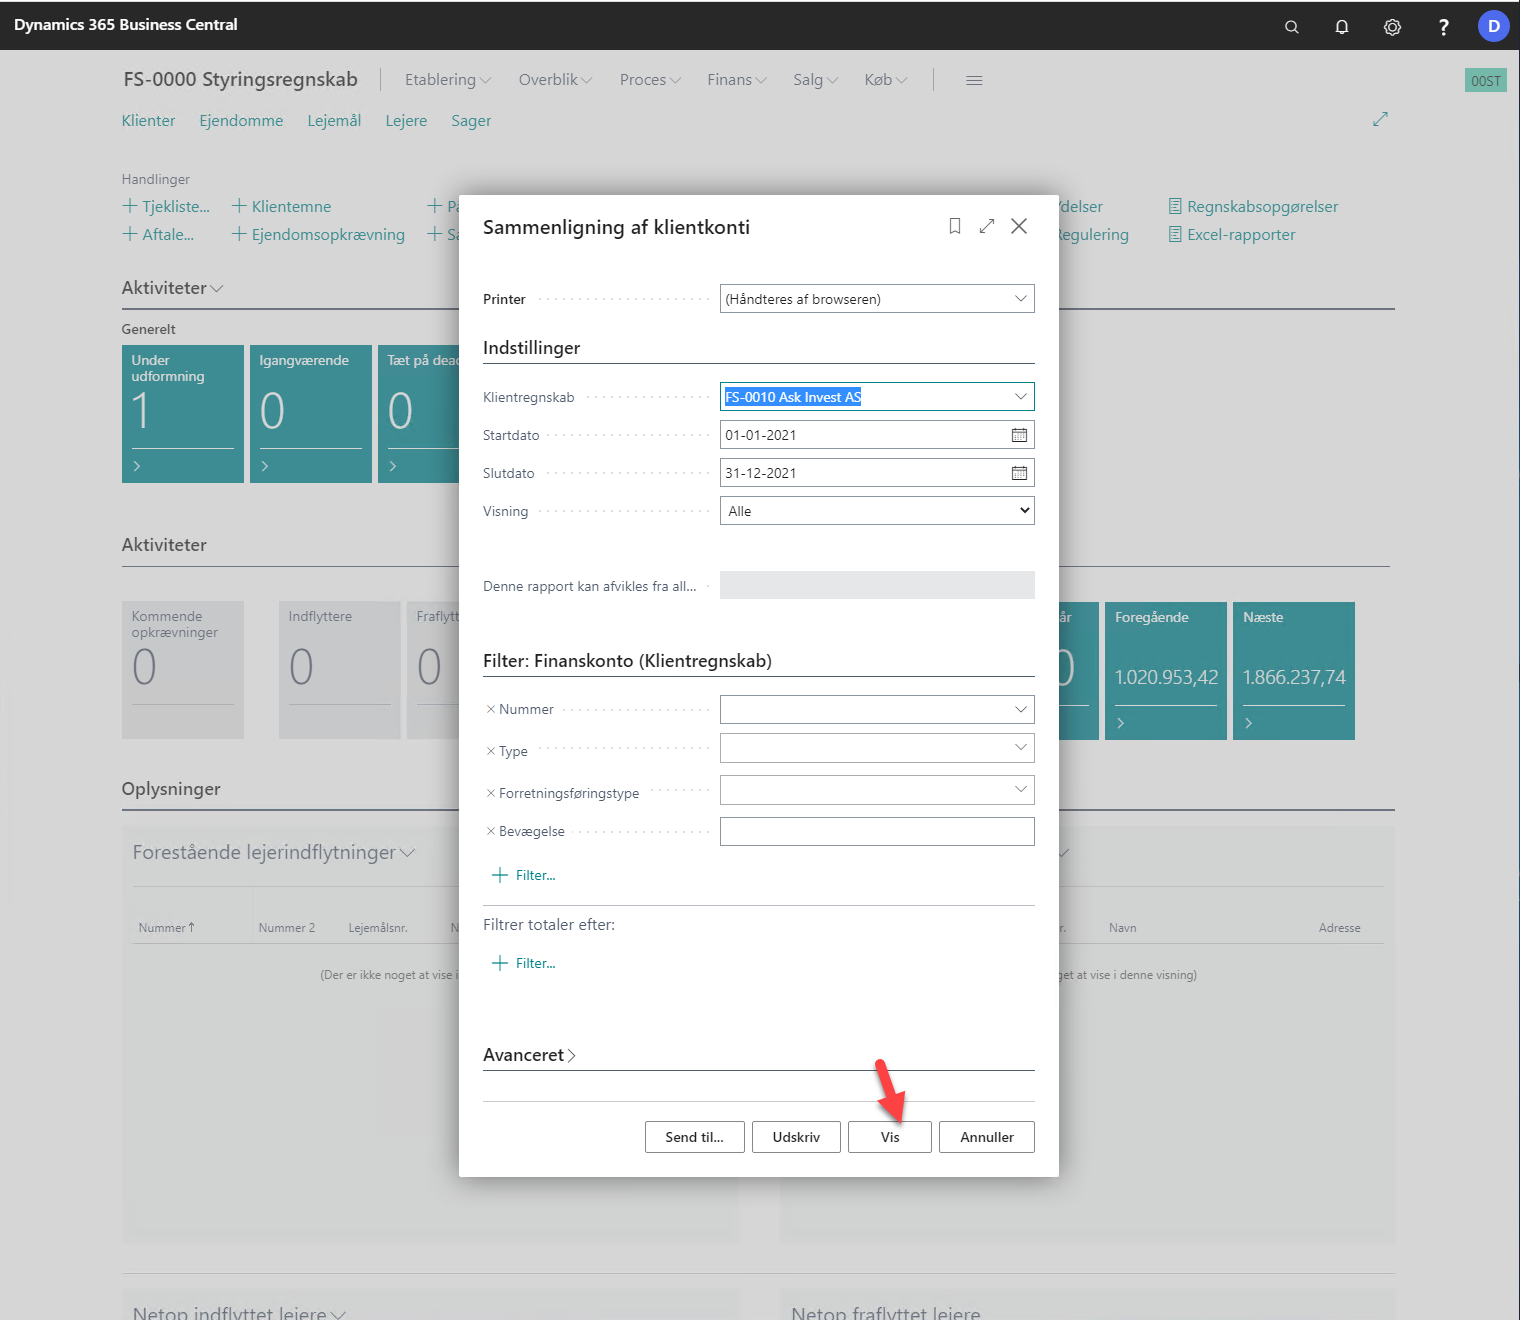Bookmark the Sammenligning af klientkonti dialog
This screenshot has width=1520, height=1320.
pos(955,226)
